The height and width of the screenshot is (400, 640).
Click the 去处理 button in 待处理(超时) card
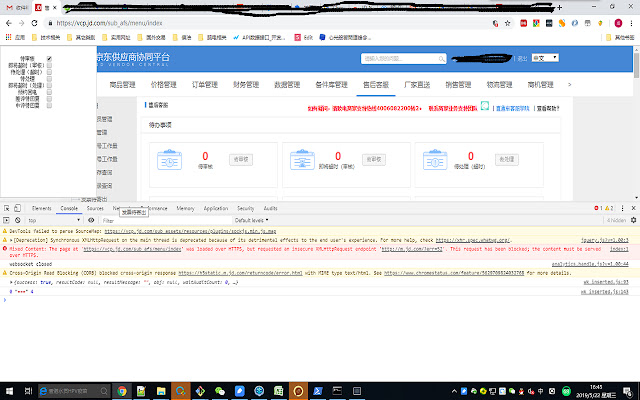507,160
